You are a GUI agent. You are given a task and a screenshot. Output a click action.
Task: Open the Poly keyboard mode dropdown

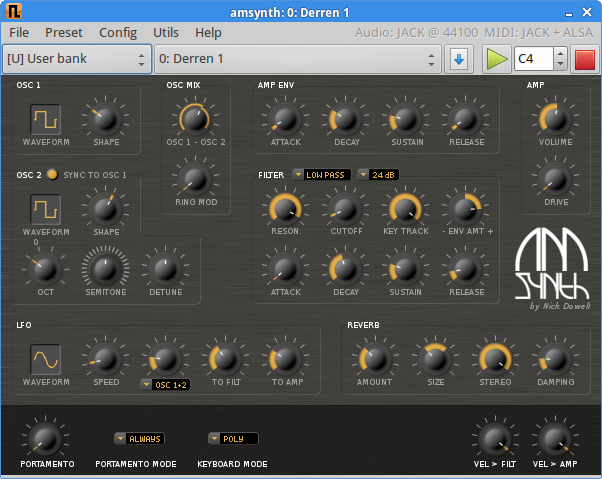coord(233,438)
